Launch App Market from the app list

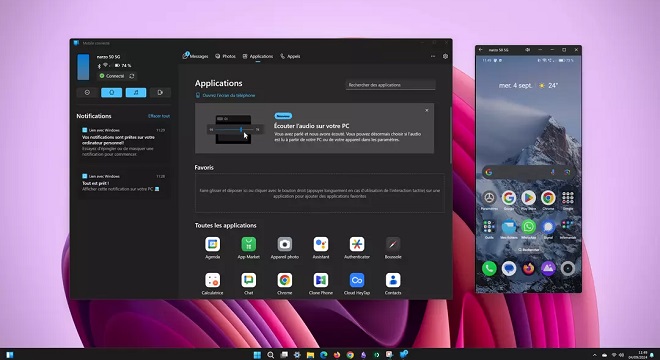[248, 248]
